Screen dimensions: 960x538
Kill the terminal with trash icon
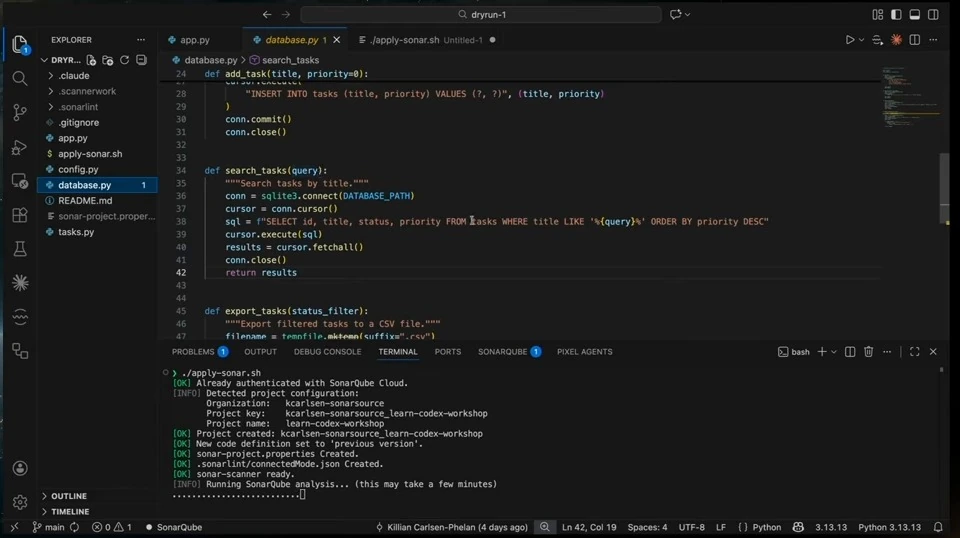(x=868, y=352)
